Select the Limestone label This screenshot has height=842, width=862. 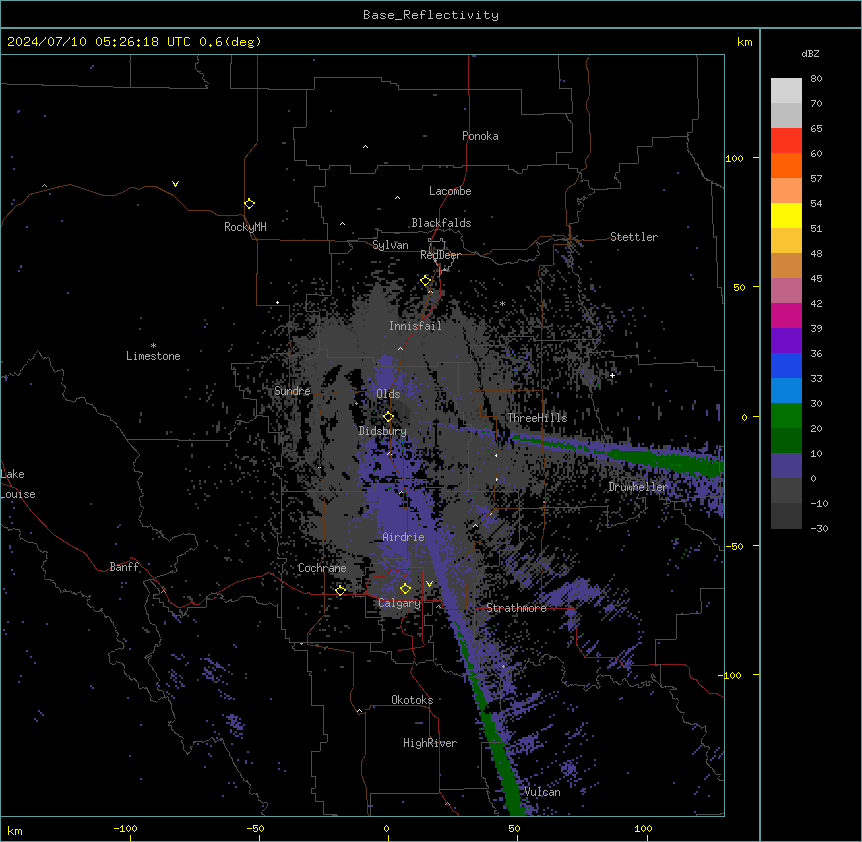tap(153, 356)
